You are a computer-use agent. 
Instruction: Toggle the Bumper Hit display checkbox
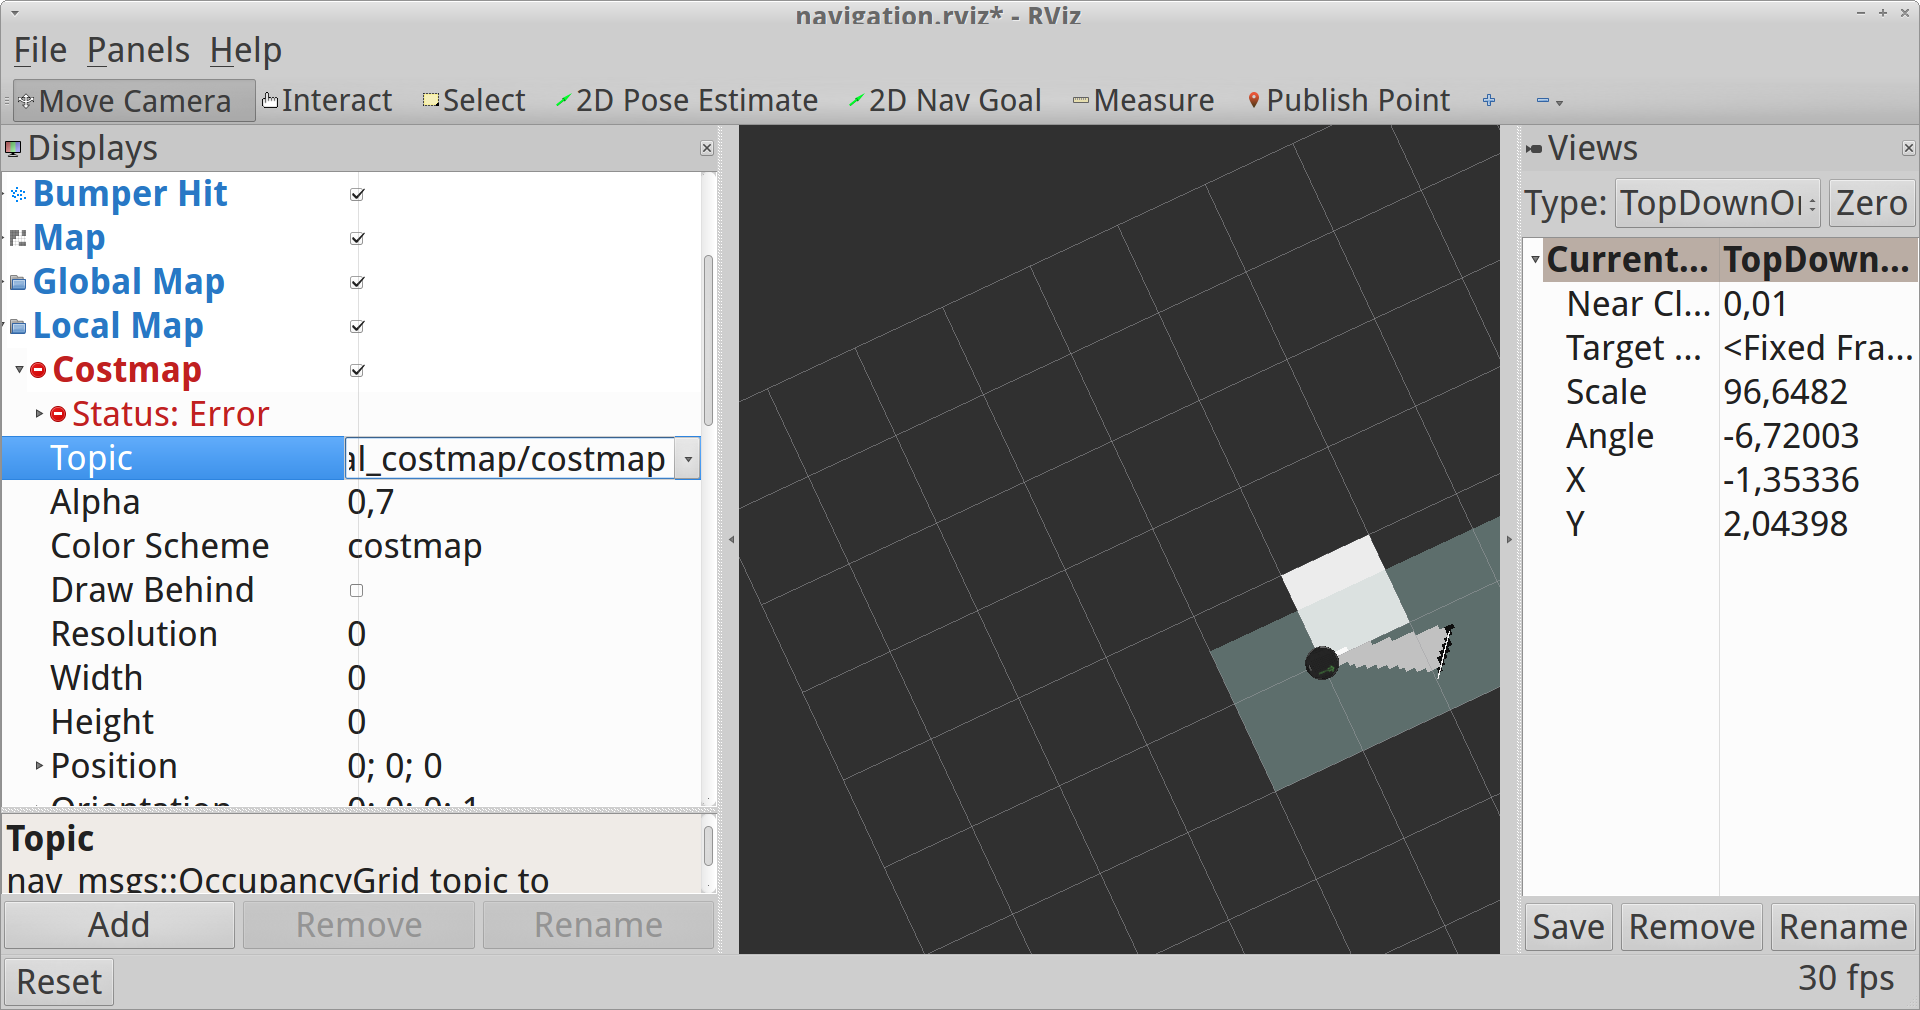357,194
